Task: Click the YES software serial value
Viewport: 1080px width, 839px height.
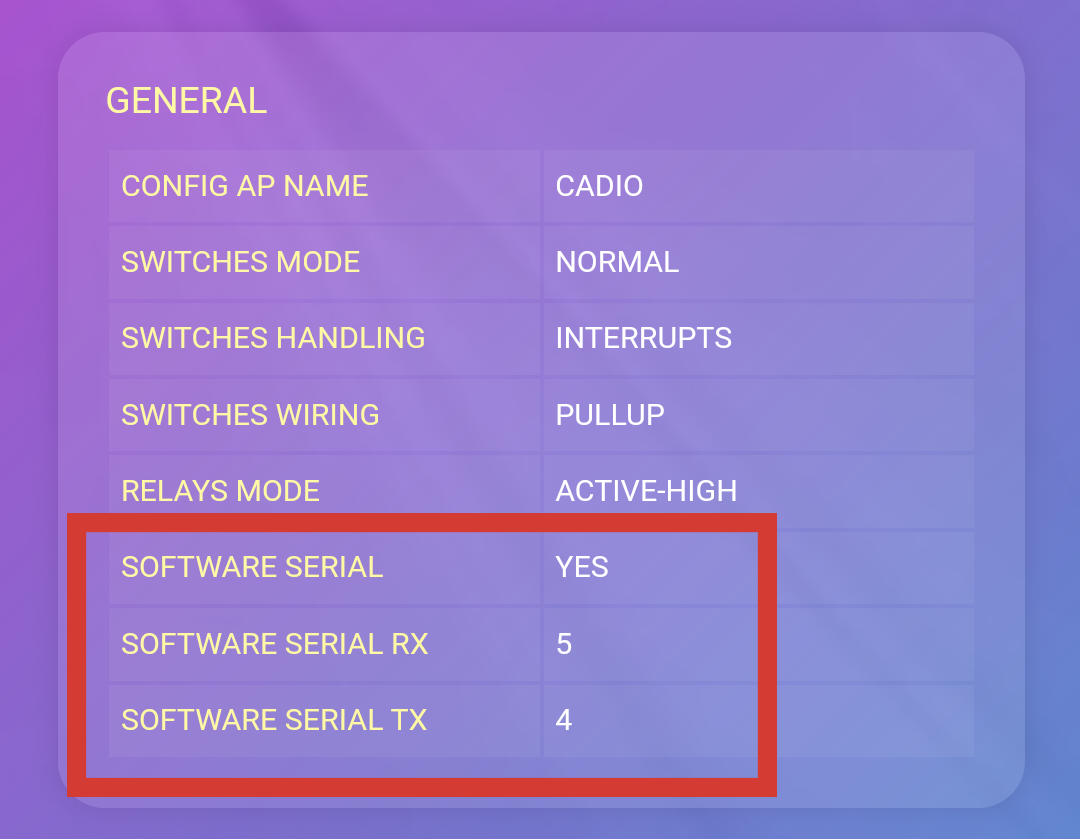Action: click(x=582, y=567)
